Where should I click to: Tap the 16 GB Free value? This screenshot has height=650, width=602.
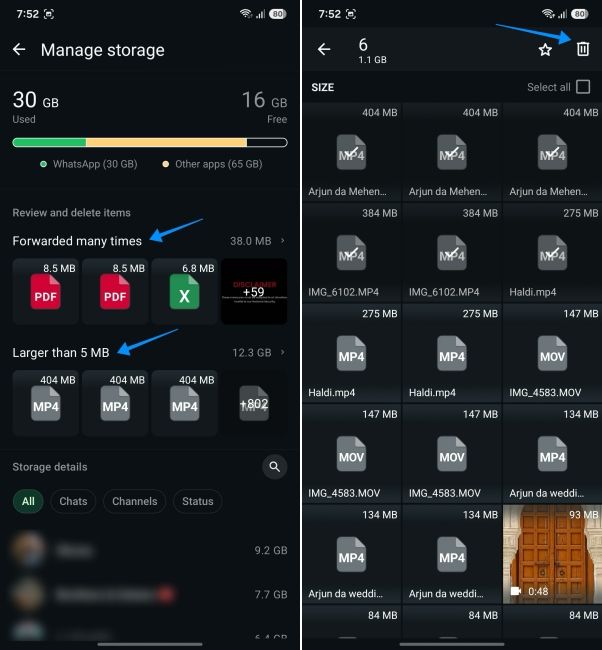pyautogui.click(x=264, y=100)
